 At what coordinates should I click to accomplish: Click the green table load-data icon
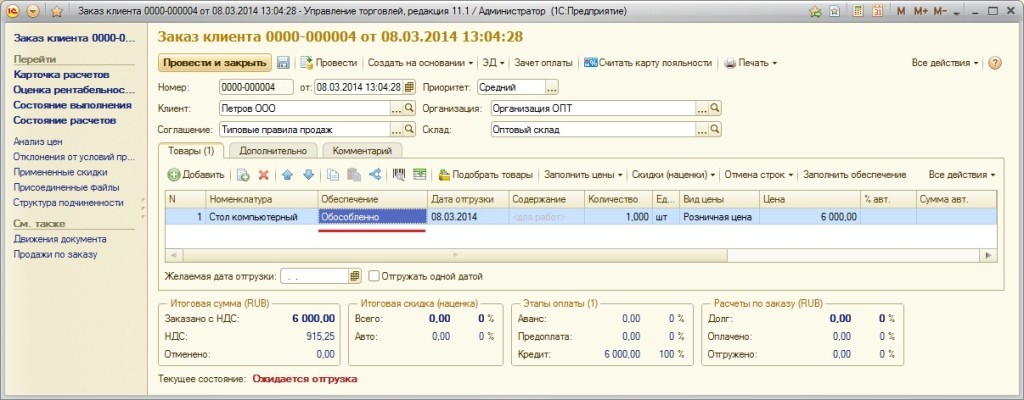pos(419,175)
